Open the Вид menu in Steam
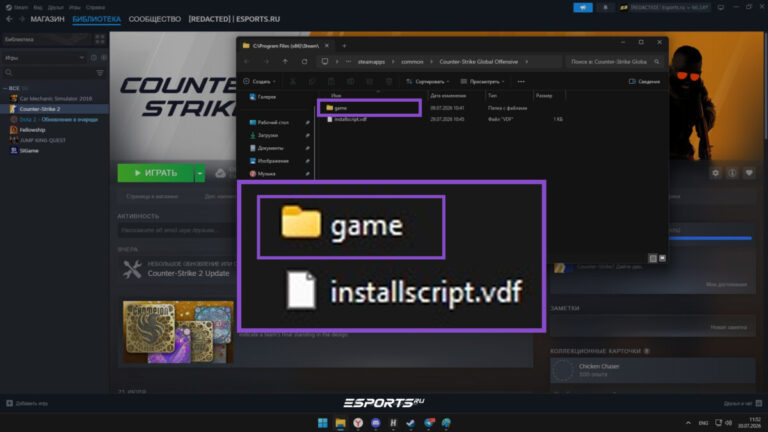Screen dimensions: 768x432 click(38, 7)
